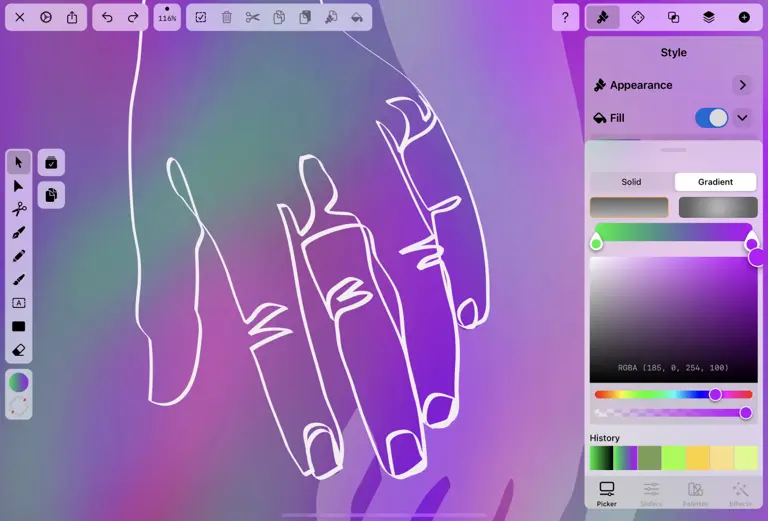Open the Sliders color tab
768x521 pixels.
click(651, 494)
